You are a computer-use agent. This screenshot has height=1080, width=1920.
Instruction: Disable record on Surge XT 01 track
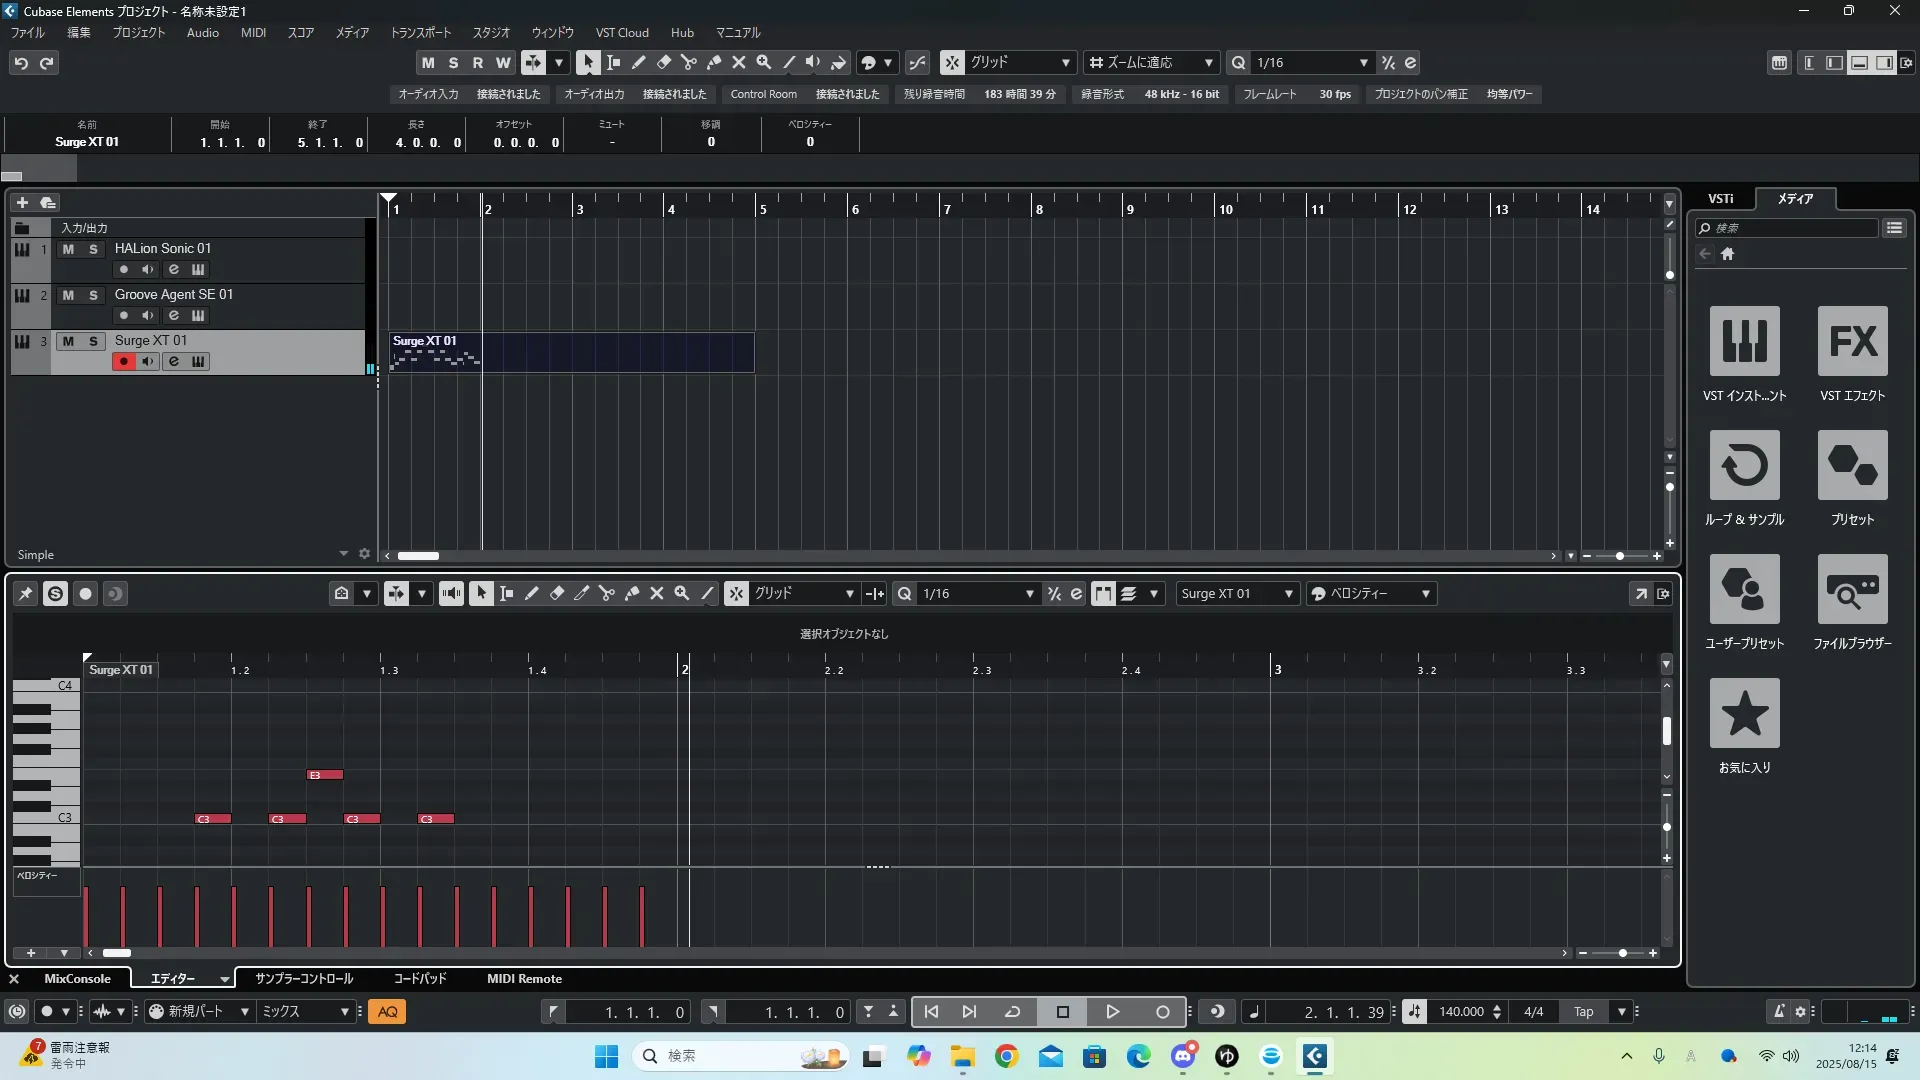(123, 362)
